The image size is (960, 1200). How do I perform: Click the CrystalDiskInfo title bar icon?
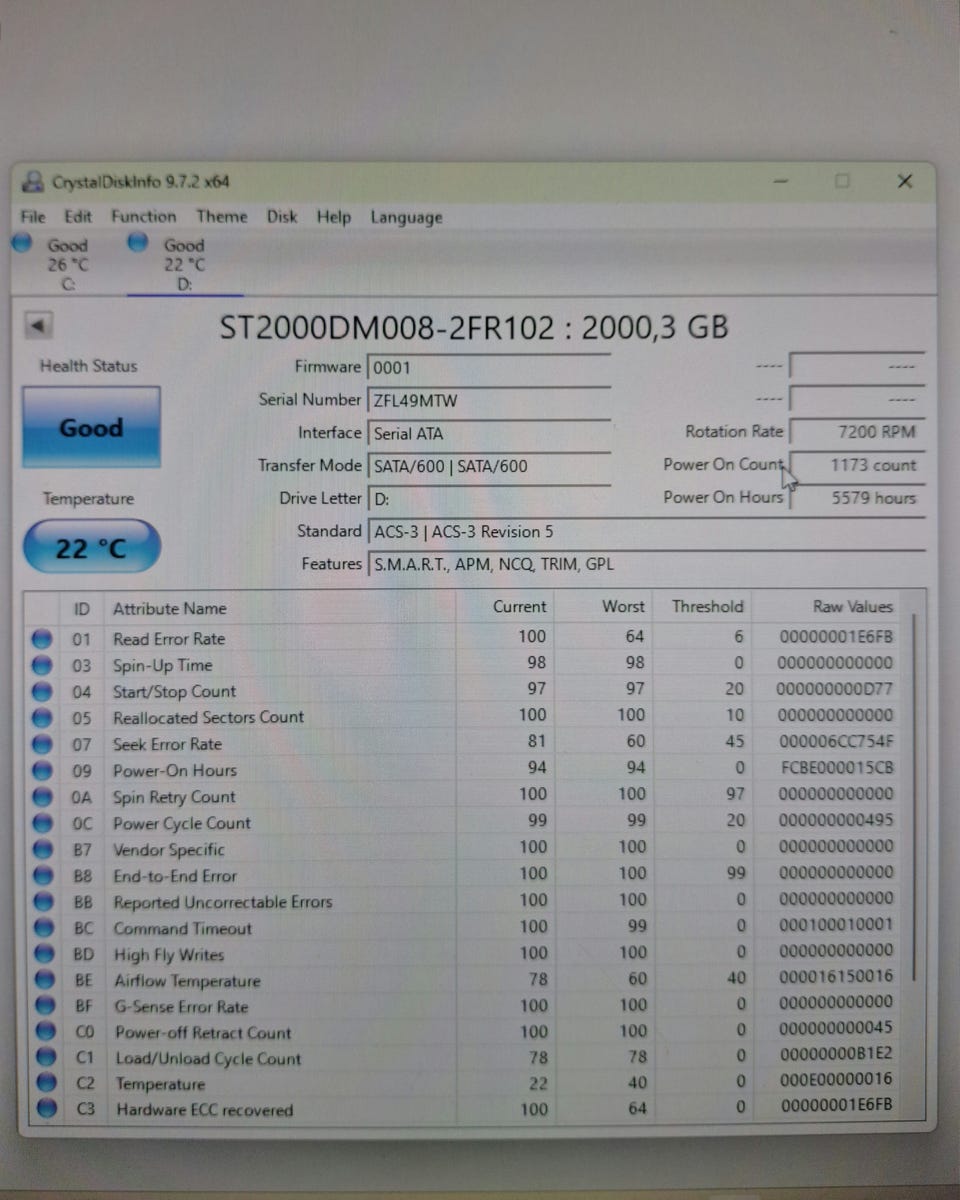pos(34,182)
